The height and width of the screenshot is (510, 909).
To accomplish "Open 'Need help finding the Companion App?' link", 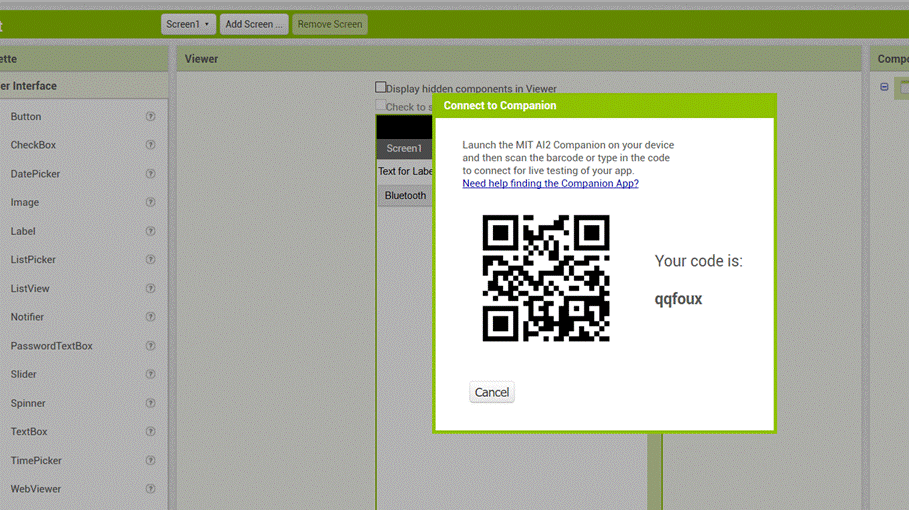I will click(x=550, y=183).
